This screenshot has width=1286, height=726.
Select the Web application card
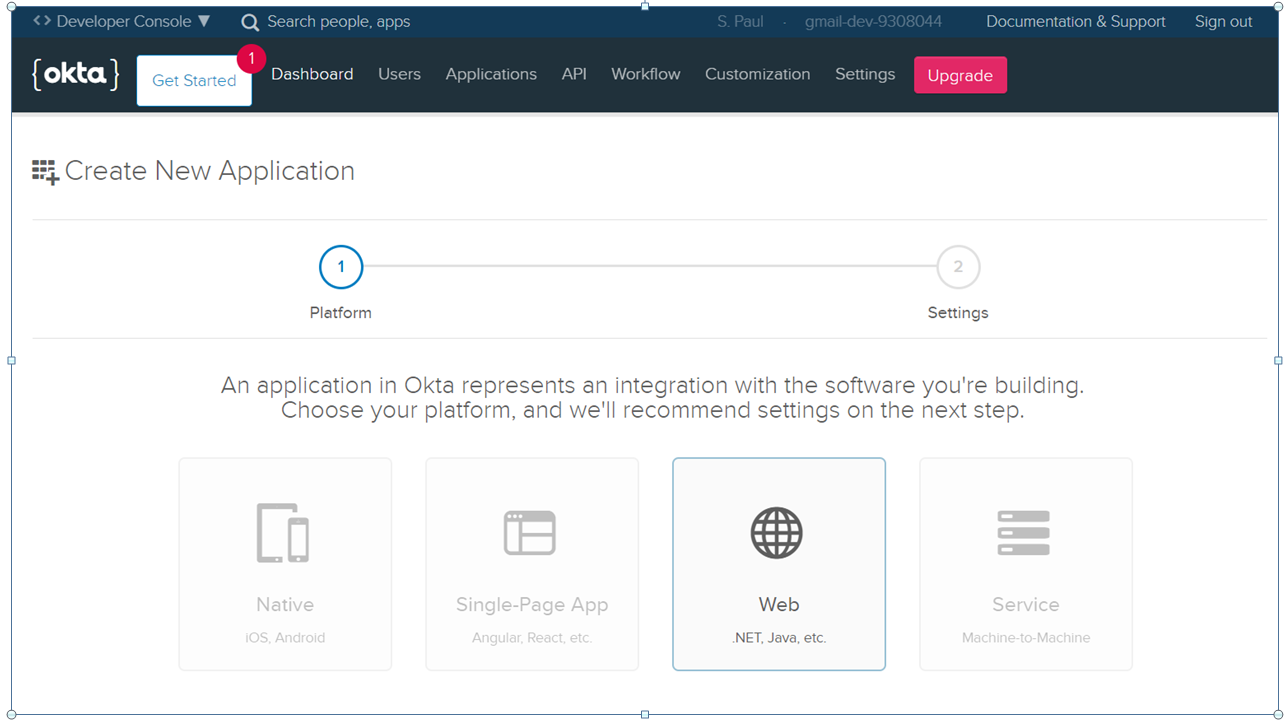pos(778,563)
